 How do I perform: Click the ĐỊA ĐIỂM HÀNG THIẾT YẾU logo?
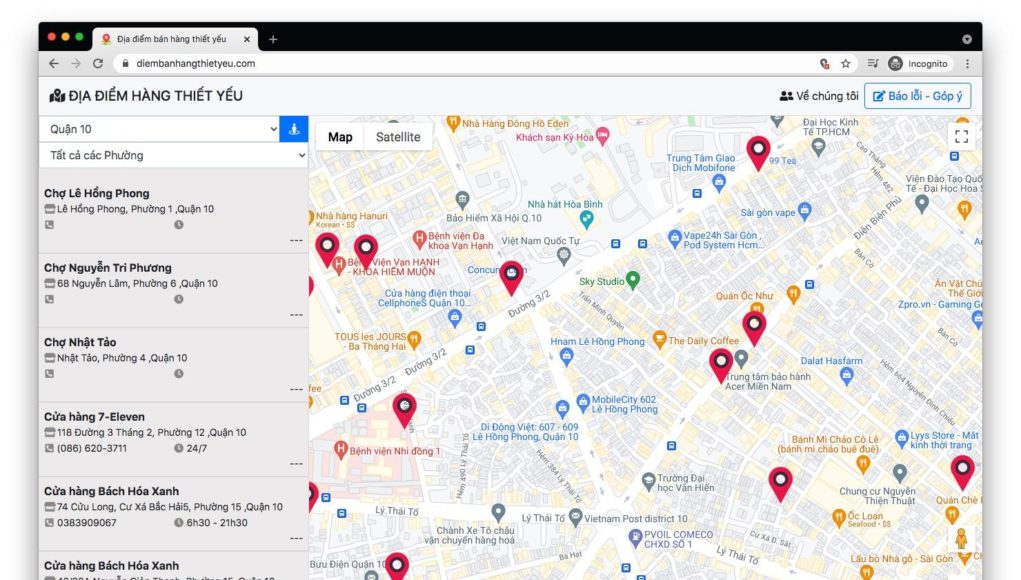[146, 96]
